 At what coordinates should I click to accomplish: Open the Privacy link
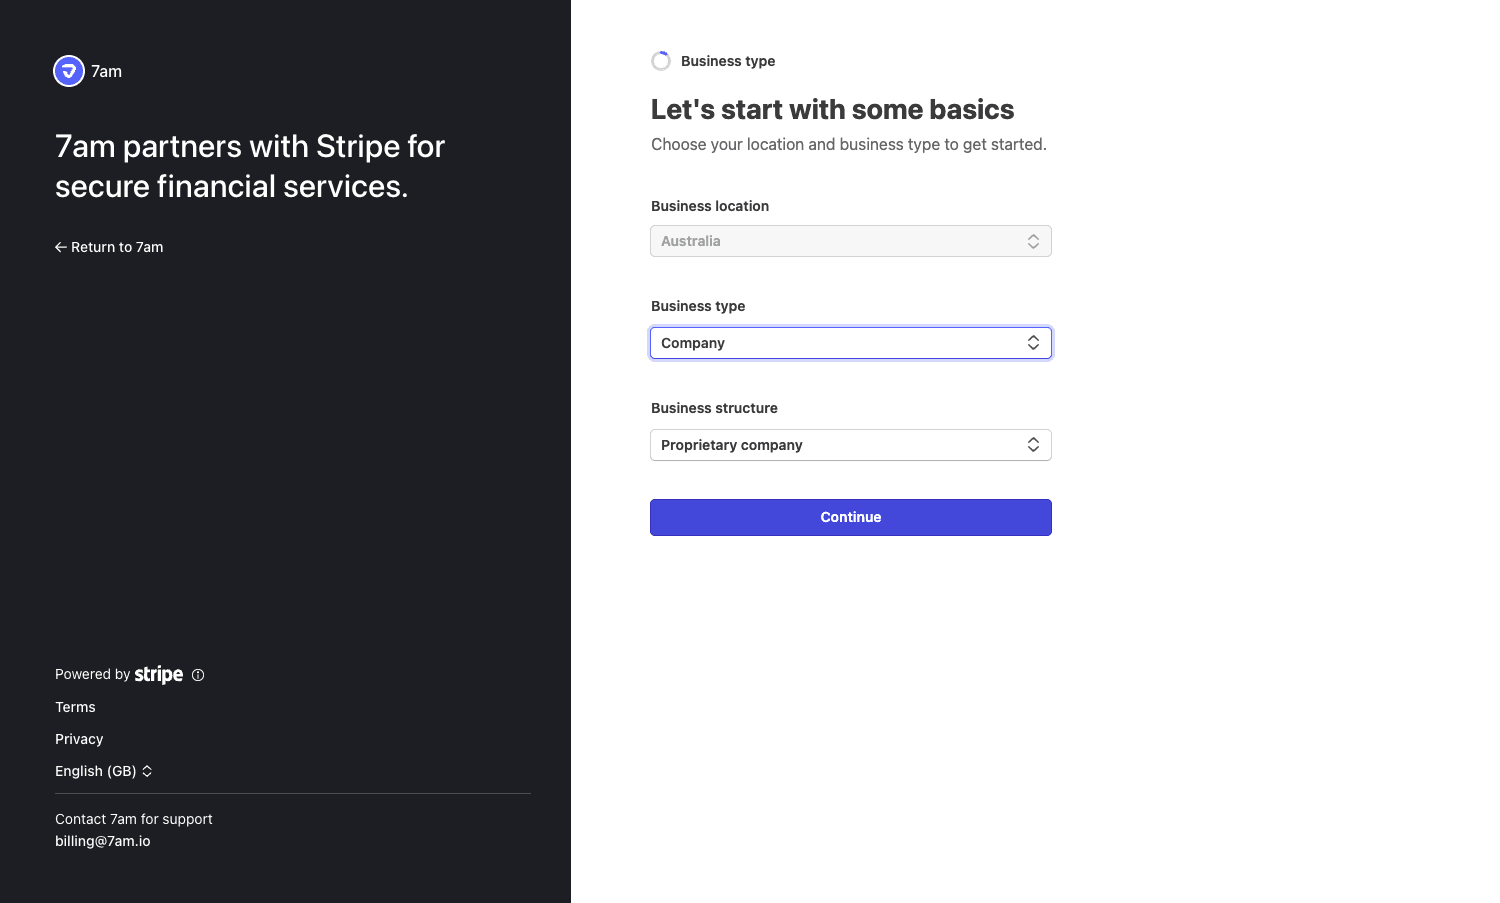click(x=79, y=739)
